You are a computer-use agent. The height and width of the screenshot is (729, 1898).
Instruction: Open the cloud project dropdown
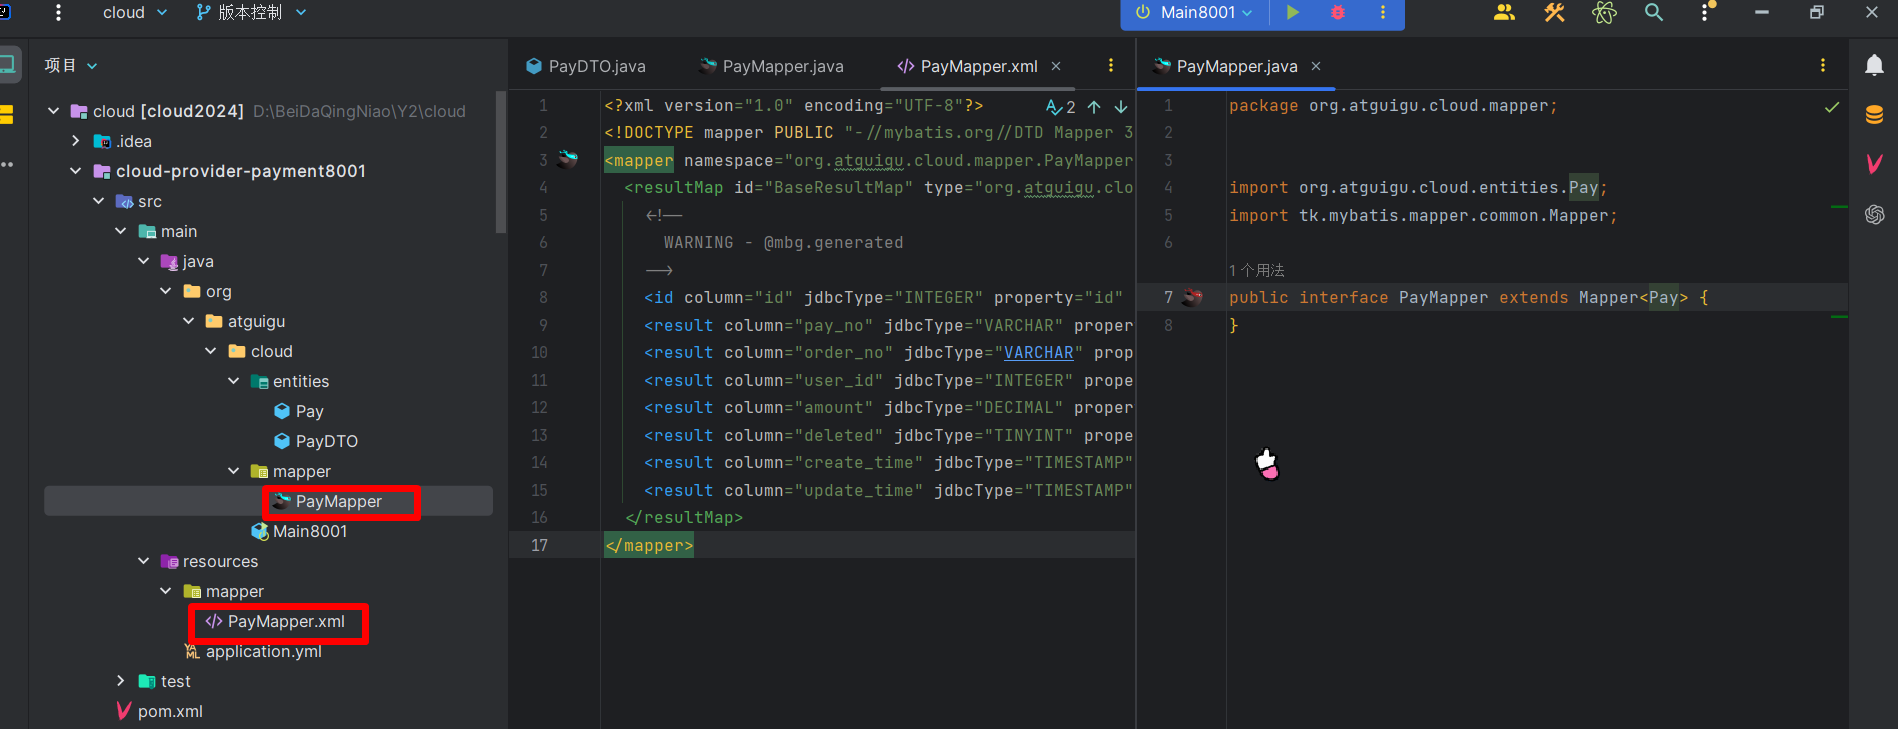134,12
